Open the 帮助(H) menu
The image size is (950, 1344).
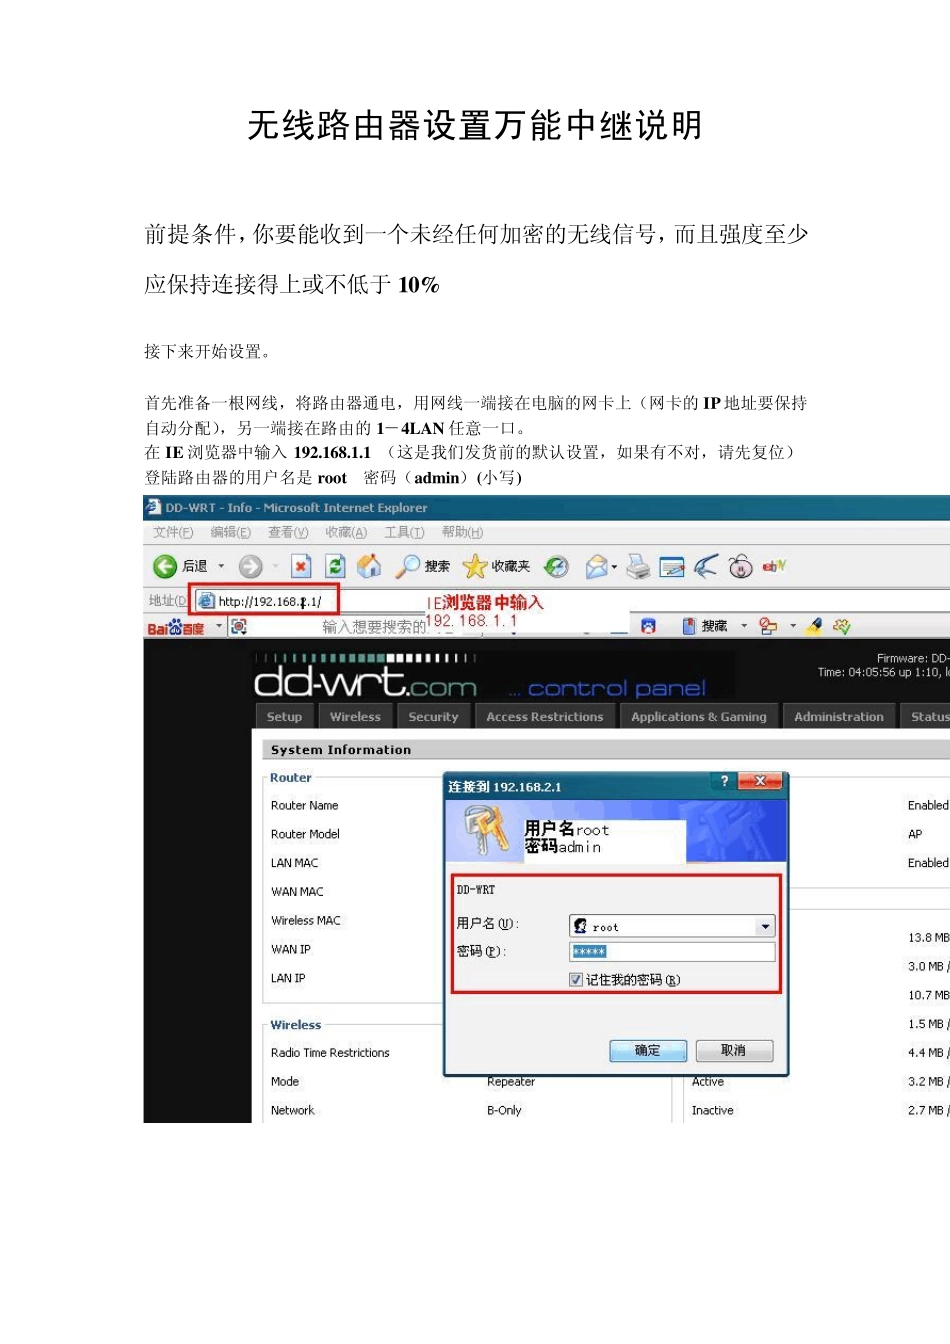pyautogui.click(x=462, y=533)
